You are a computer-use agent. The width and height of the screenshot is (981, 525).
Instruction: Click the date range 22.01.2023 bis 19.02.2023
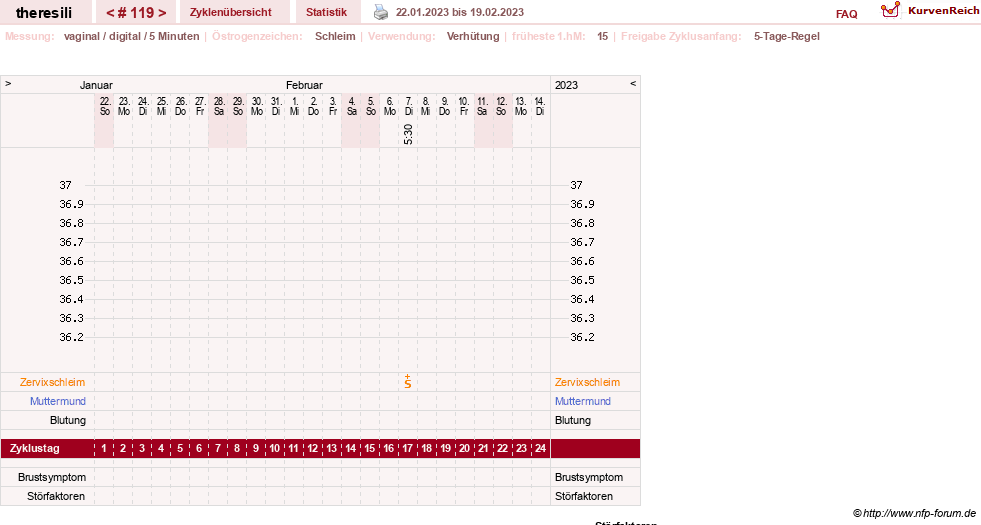click(460, 12)
